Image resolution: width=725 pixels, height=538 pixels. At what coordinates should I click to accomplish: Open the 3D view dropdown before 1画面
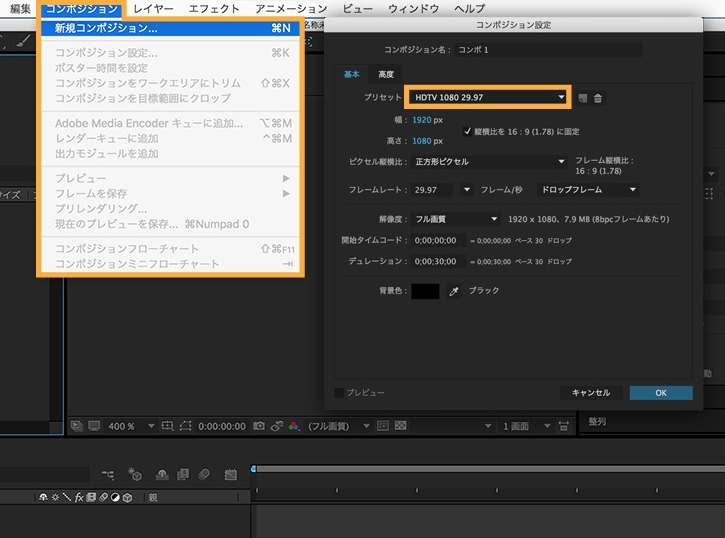click(x=452, y=426)
